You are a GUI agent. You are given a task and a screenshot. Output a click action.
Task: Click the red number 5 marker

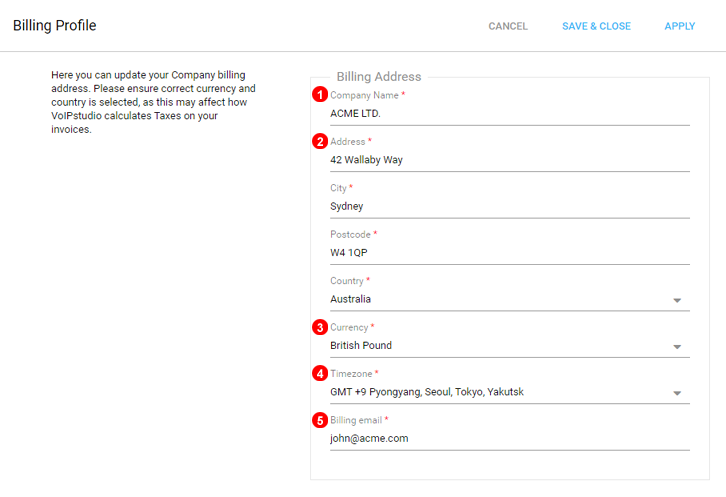click(x=320, y=420)
